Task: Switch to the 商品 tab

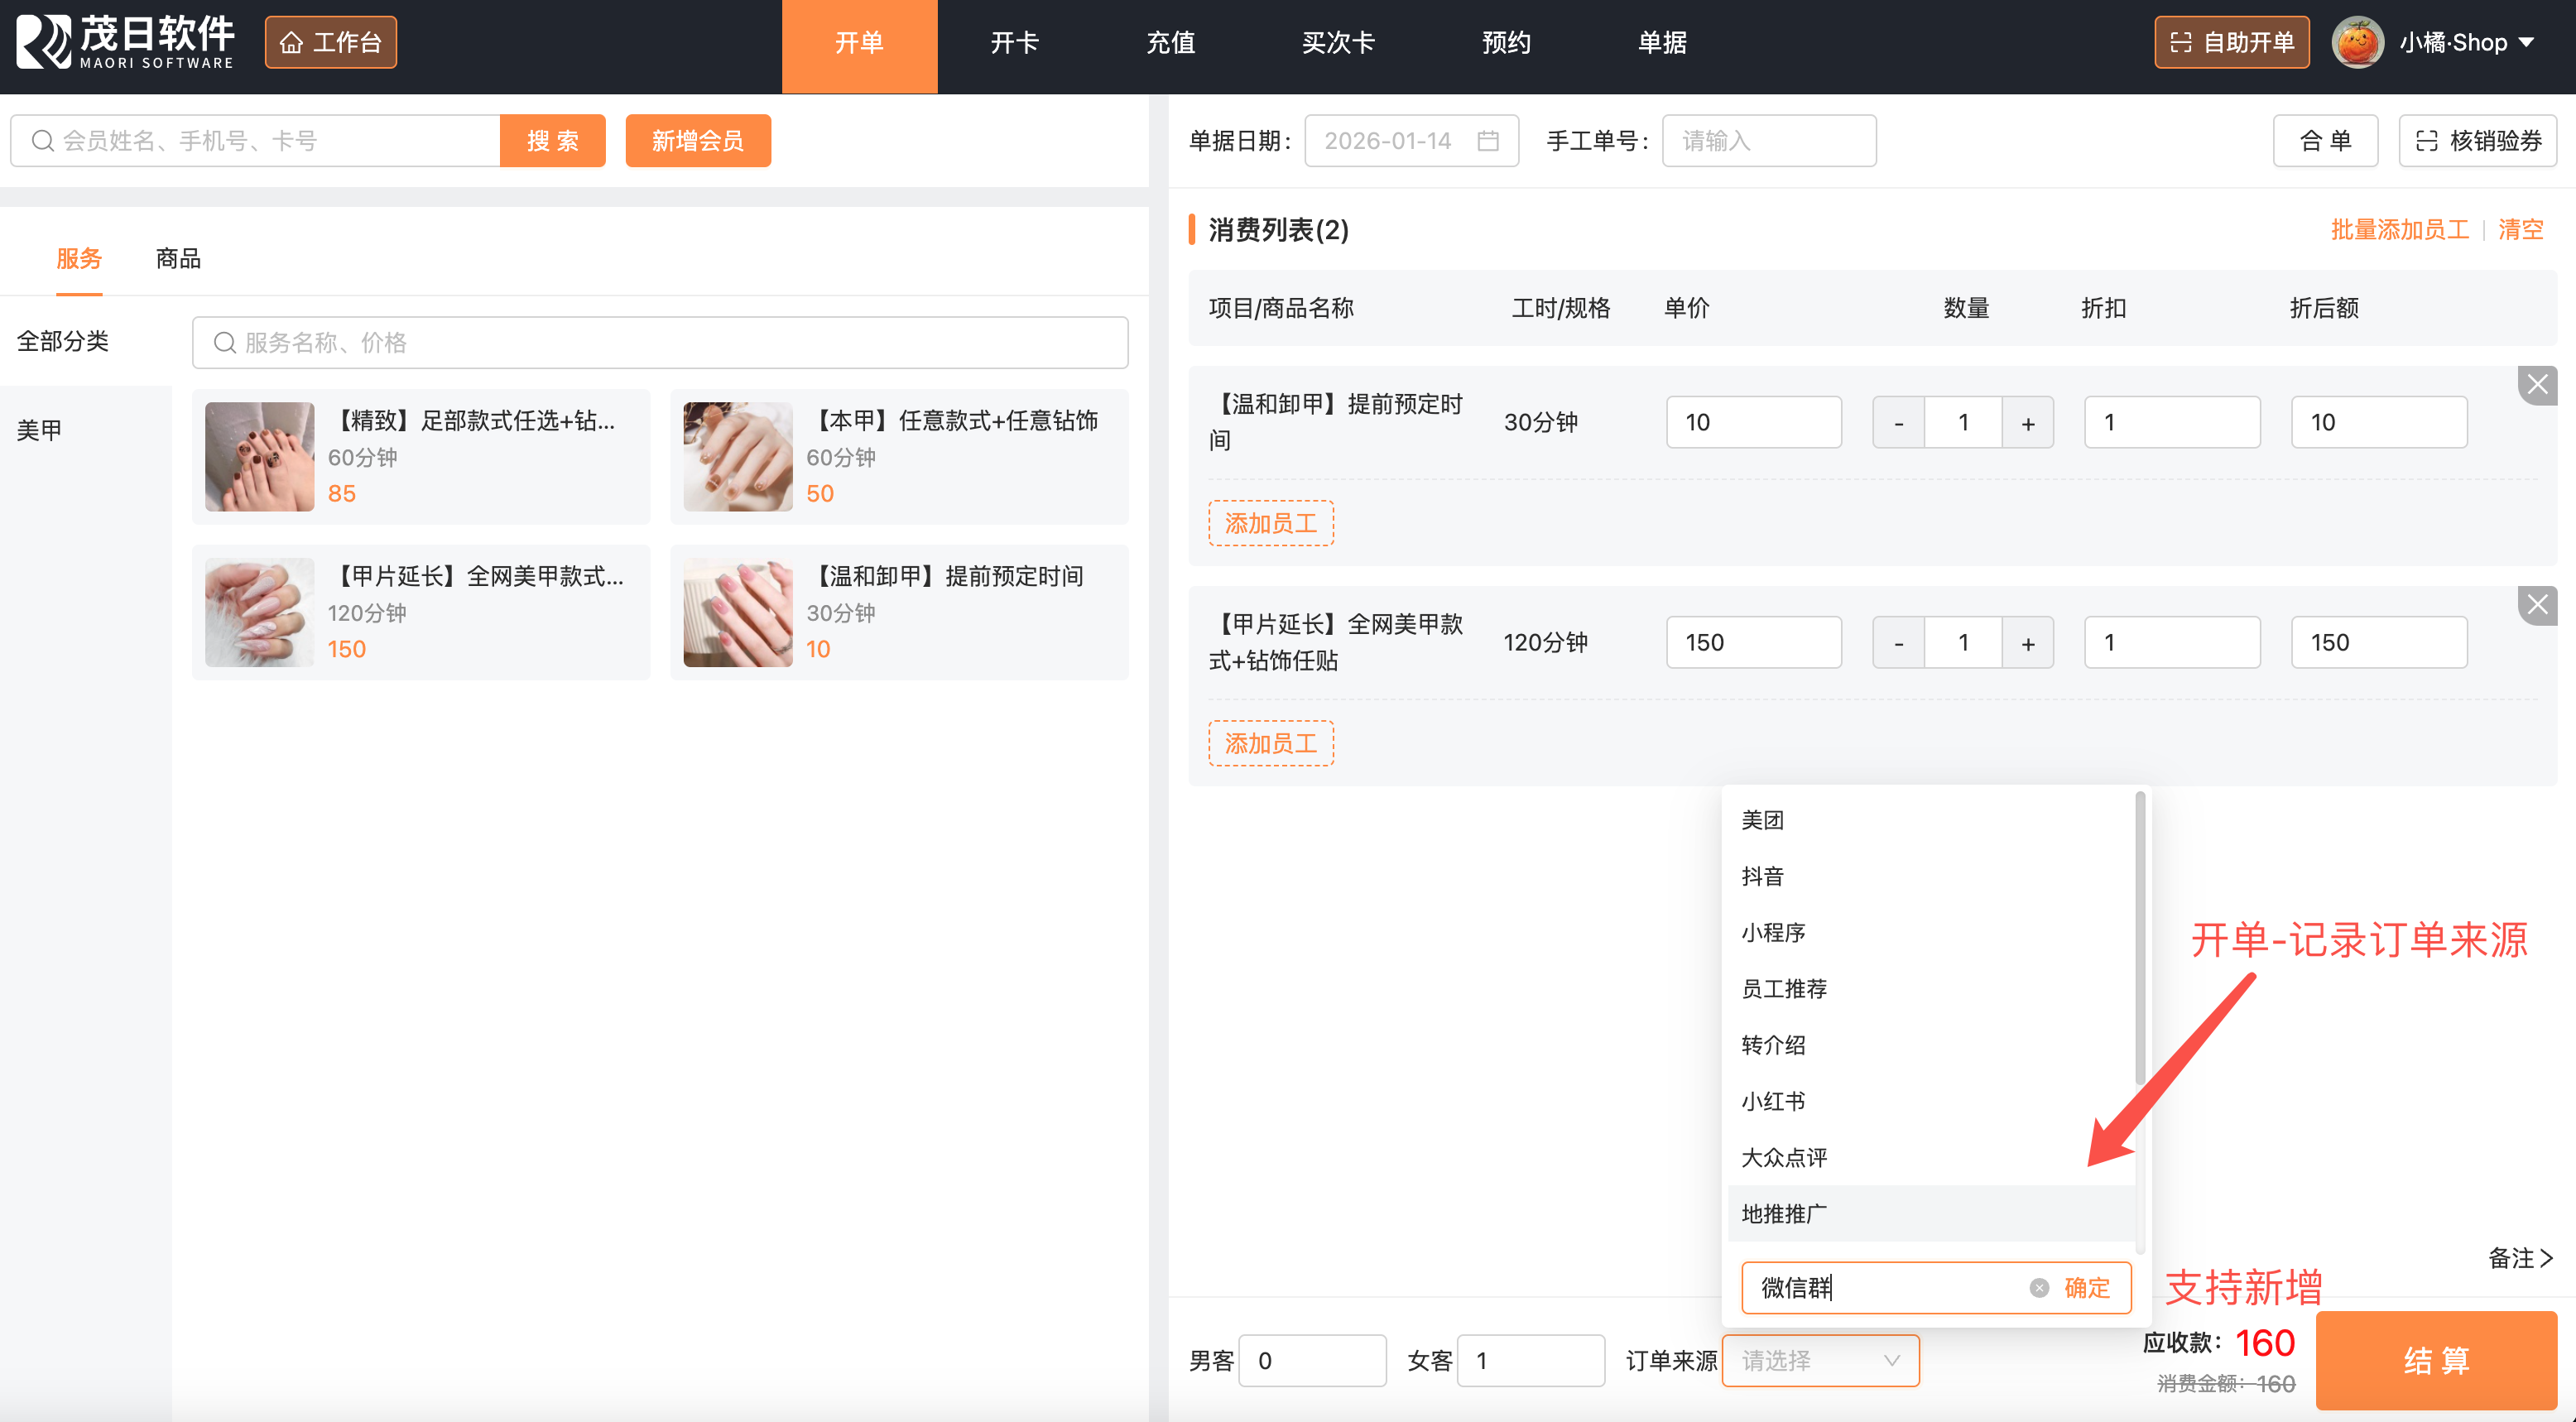Action: (x=178, y=259)
